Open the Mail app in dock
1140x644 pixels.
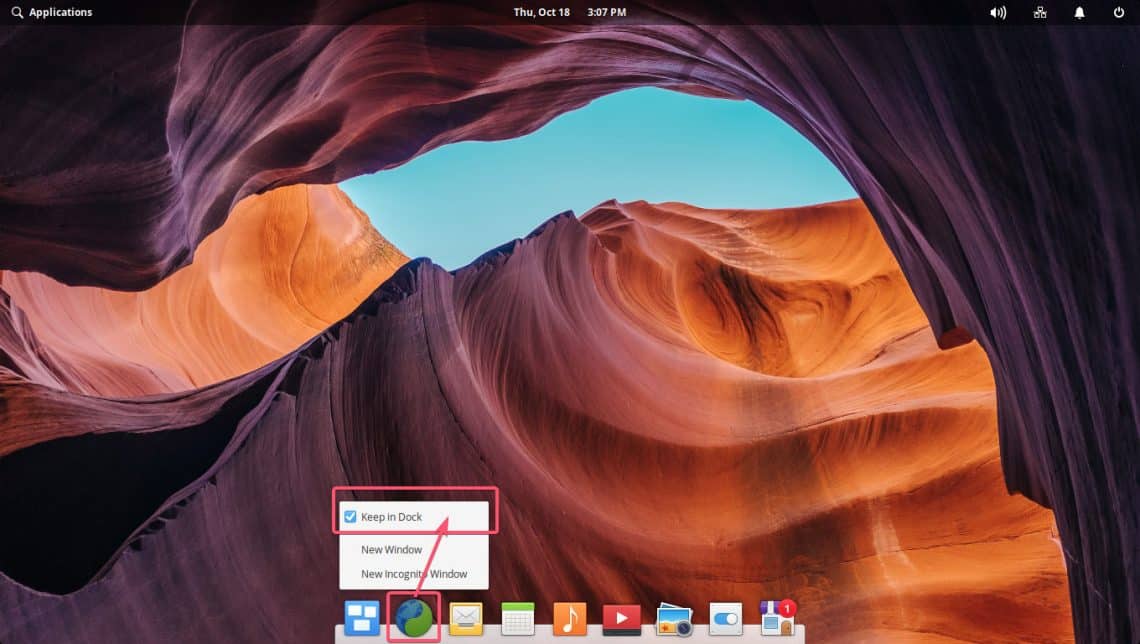tap(466, 619)
